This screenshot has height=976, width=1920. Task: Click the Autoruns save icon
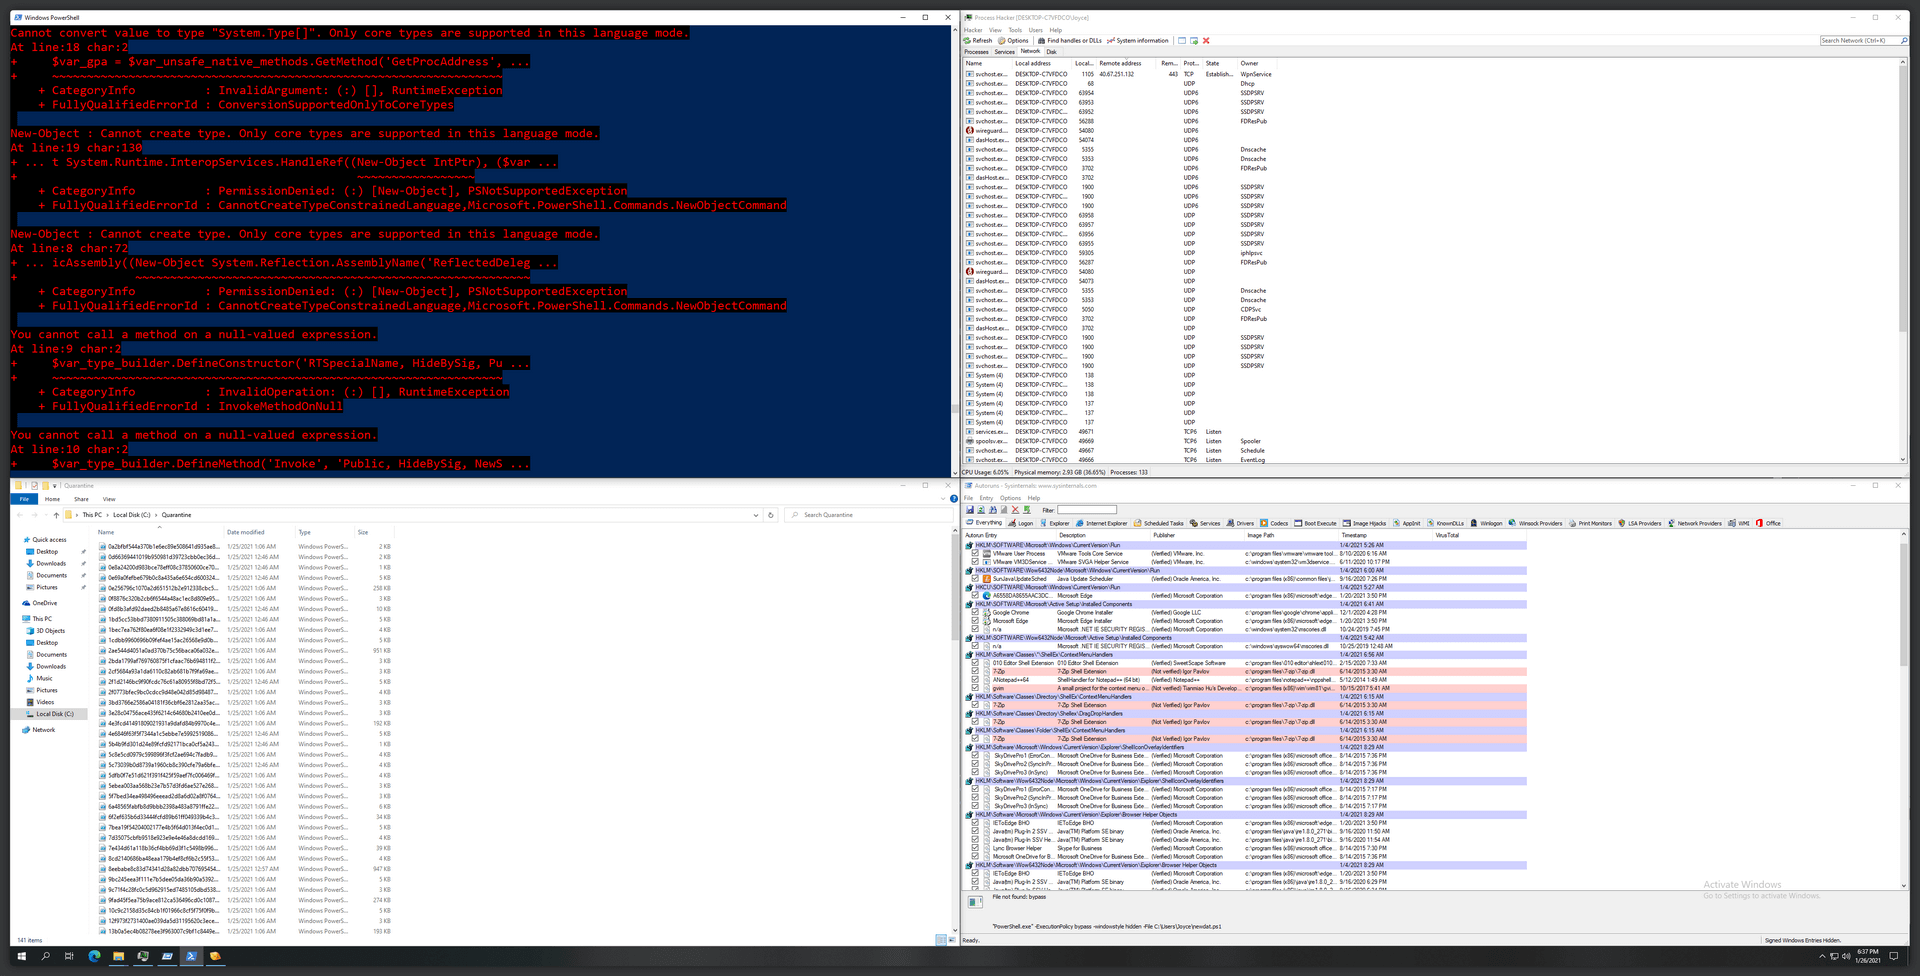click(x=970, y=510)
